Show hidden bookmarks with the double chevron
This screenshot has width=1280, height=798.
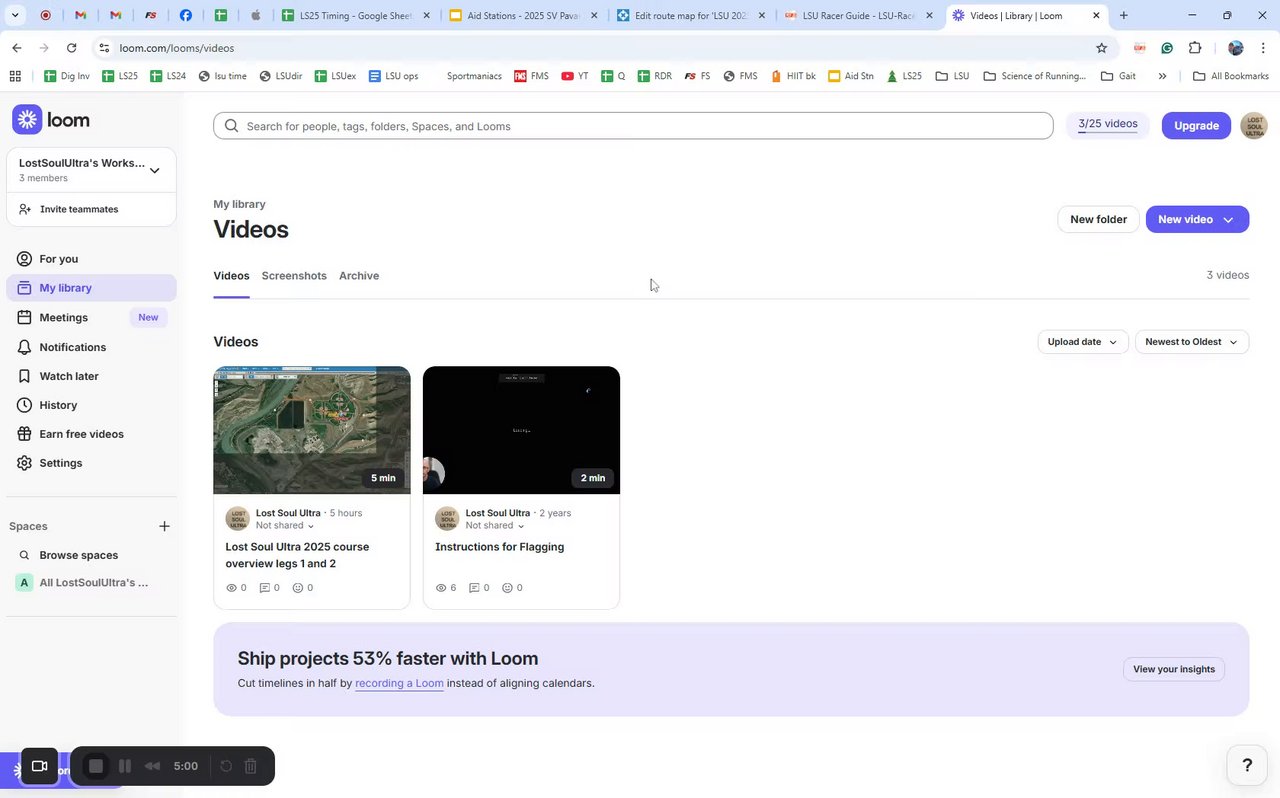[x=1162, y=76]
